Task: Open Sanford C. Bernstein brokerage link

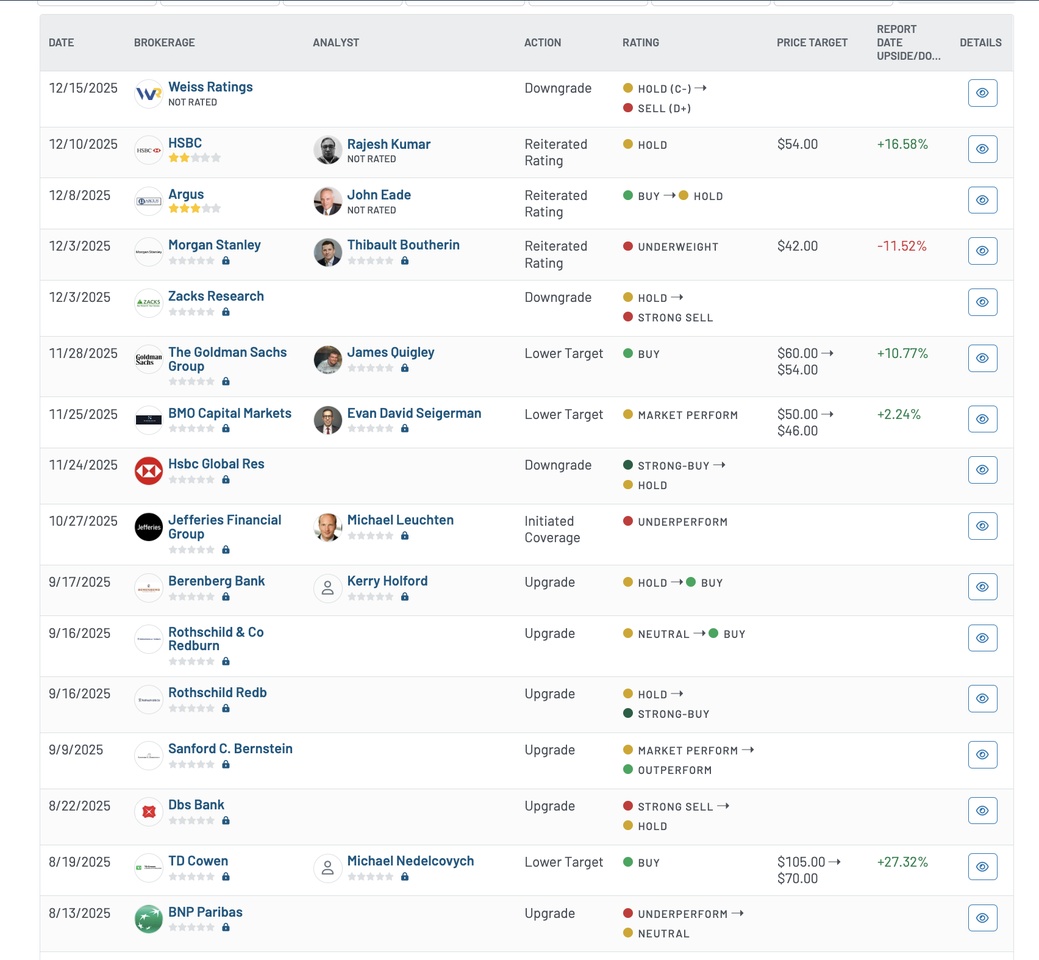Action: [x=230, y=749]
